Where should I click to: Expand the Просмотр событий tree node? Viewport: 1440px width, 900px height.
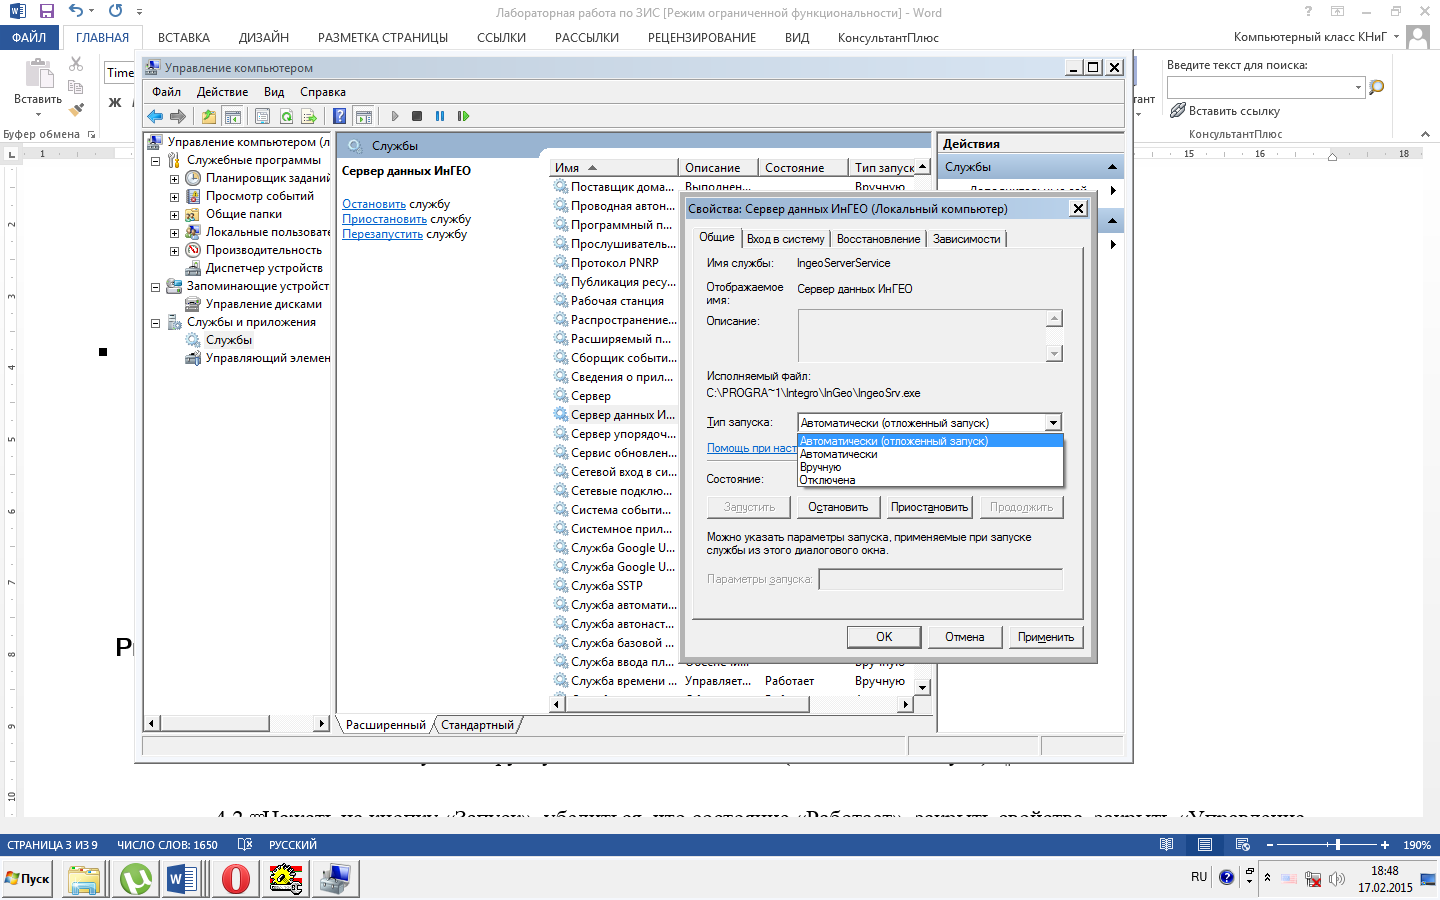click(x=175, y=197)
